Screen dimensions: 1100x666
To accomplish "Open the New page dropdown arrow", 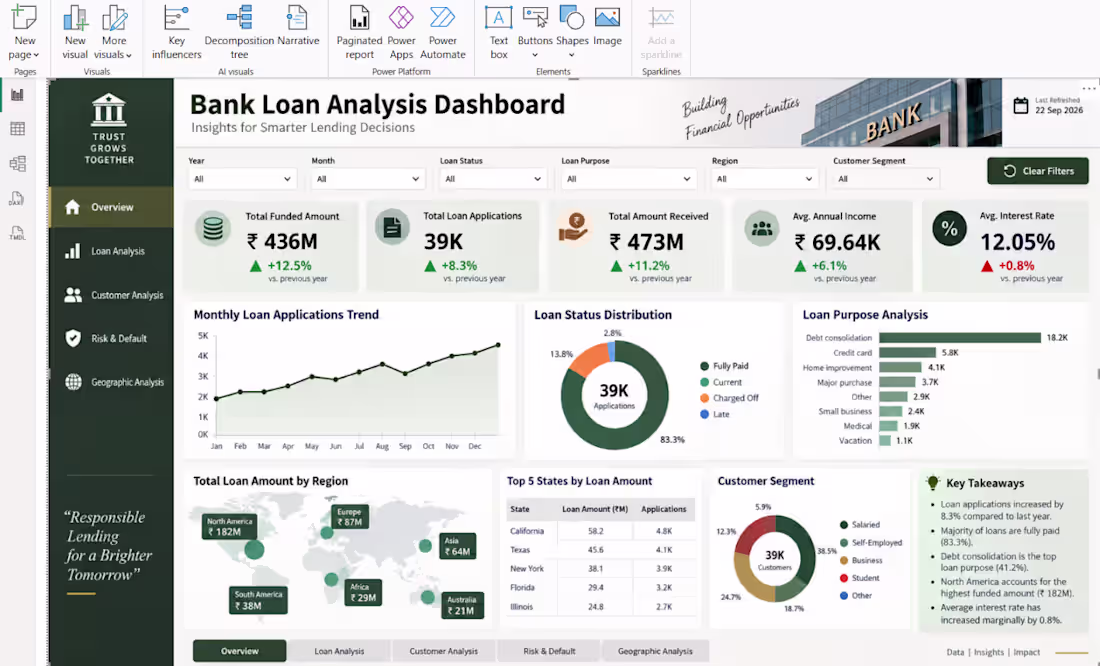I will (x=36, y=55).
